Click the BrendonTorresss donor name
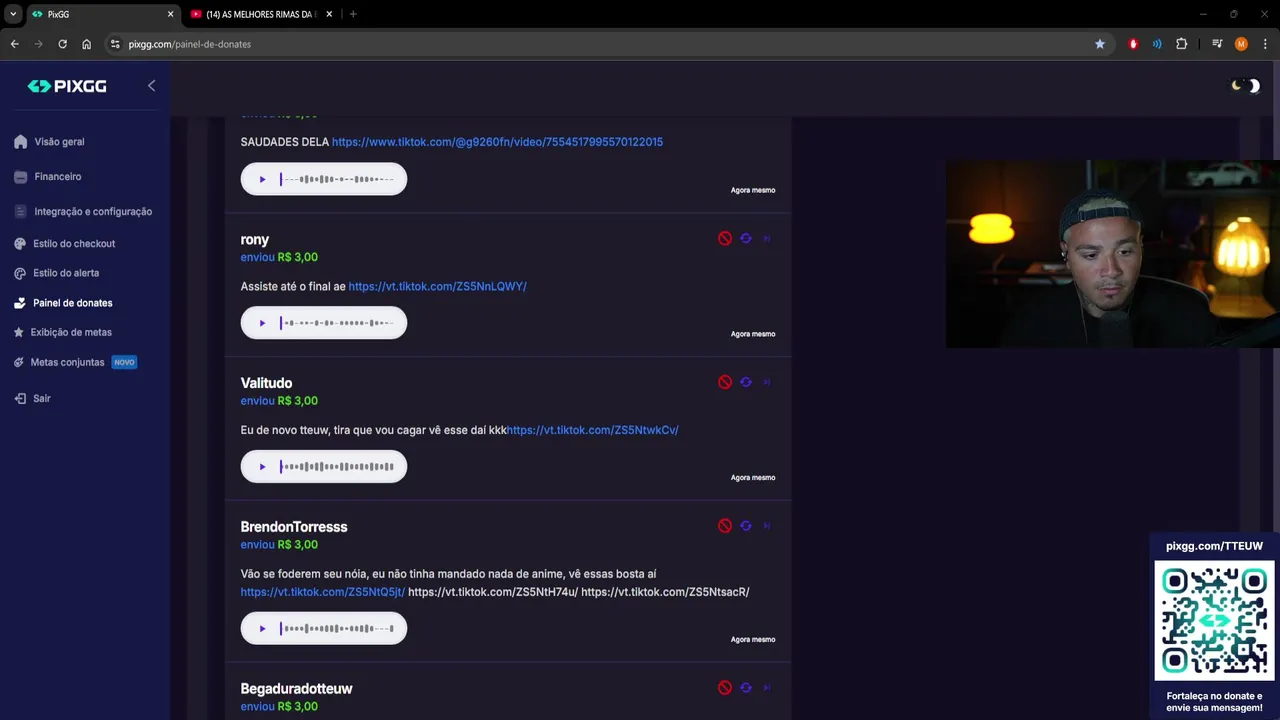Screen dimensions: 1280x720 pyautogui.click(x=294, y=527)
